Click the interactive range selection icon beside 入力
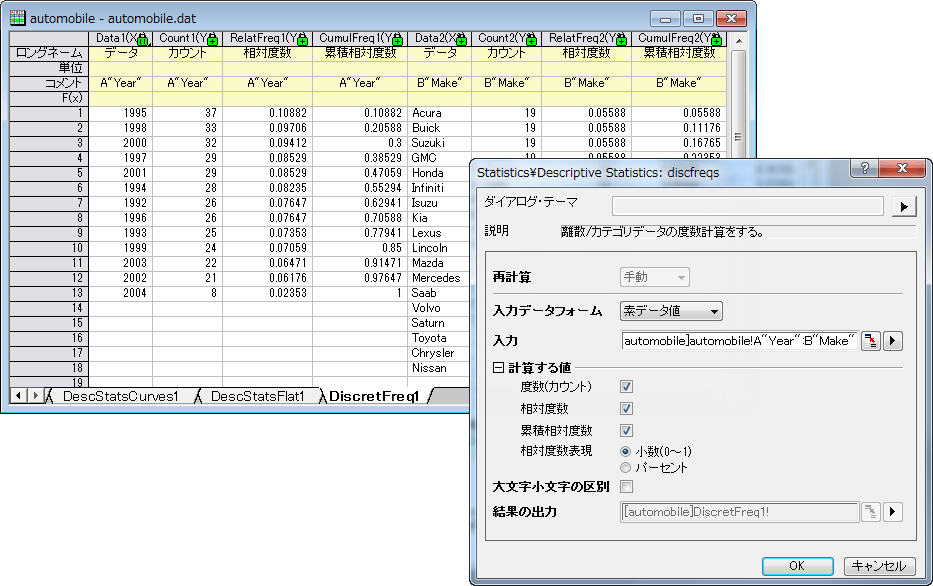Image resolution: width=933 pixels, height=586 pixels. [871, 341]
